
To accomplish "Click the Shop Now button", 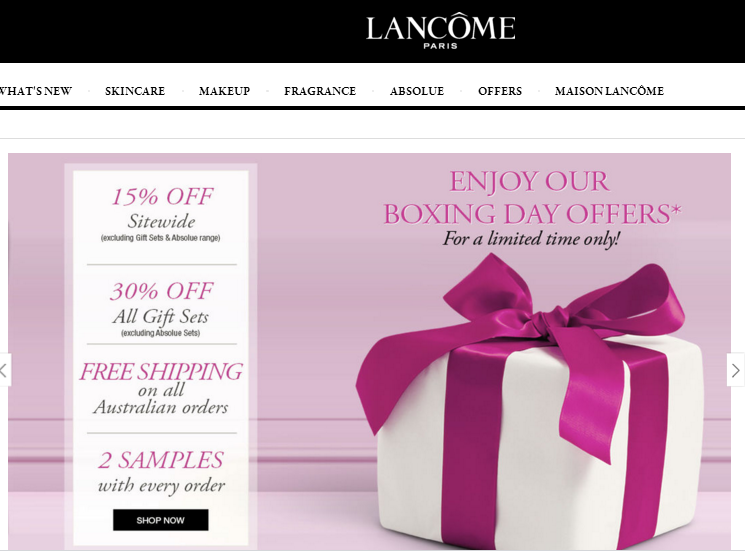I will 161,520.
